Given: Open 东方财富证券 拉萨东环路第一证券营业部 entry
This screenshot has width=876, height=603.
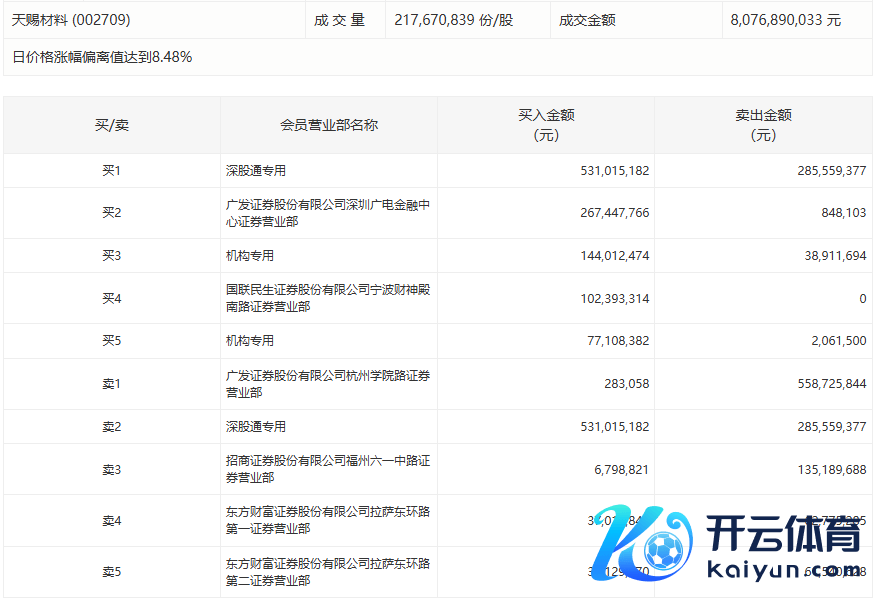Looking at the screenshot, I should [327, 520].
